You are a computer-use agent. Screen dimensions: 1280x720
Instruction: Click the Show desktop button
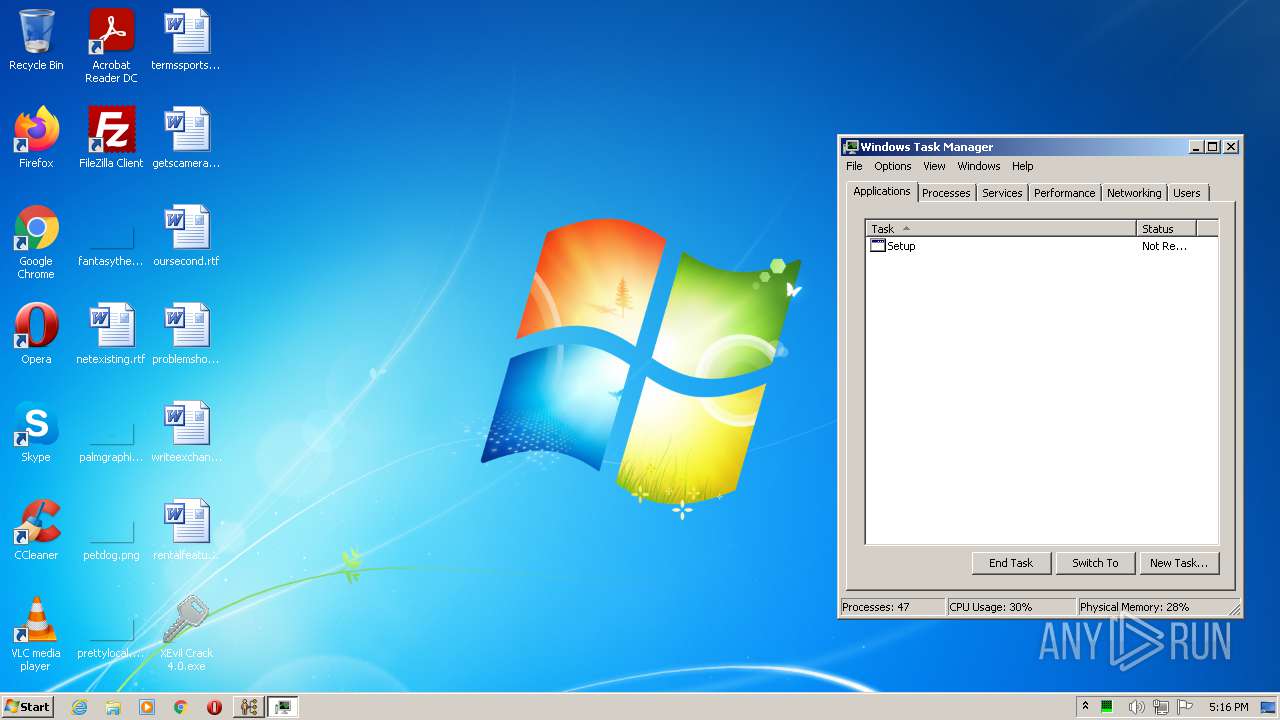[x=1269, y=707]
